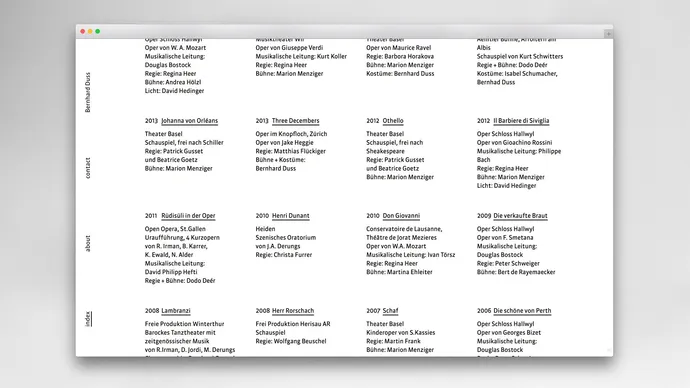Click the text 'Oper von Jake Heggie'
This screenshot has height=388, width=690.
[x=284, y=143]
